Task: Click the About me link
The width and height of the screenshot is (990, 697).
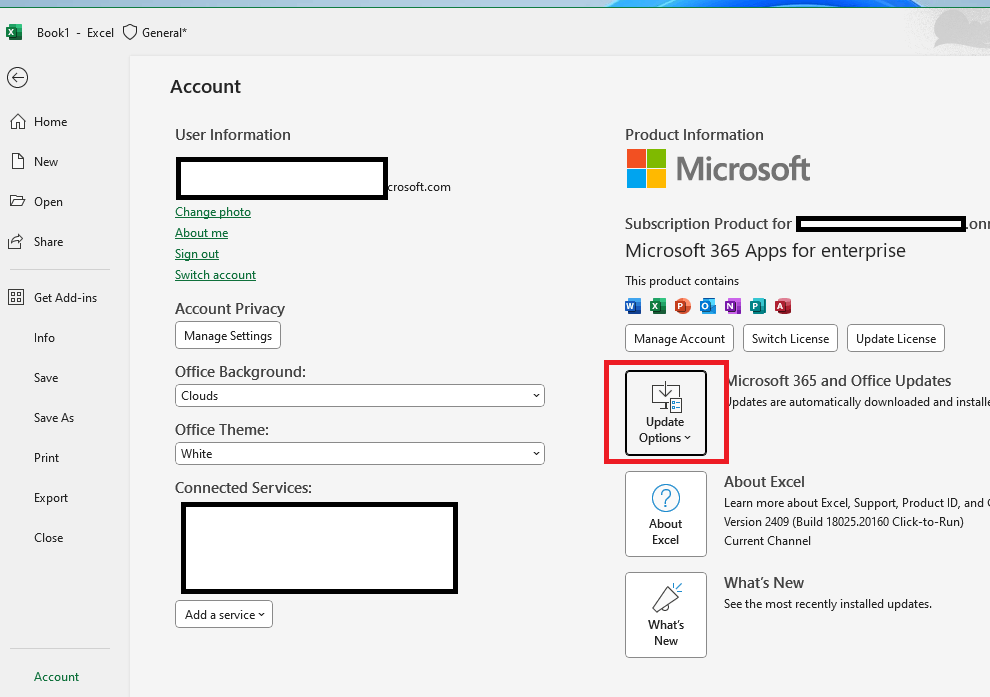Action: pyautogui.click(x=201, y=233)
